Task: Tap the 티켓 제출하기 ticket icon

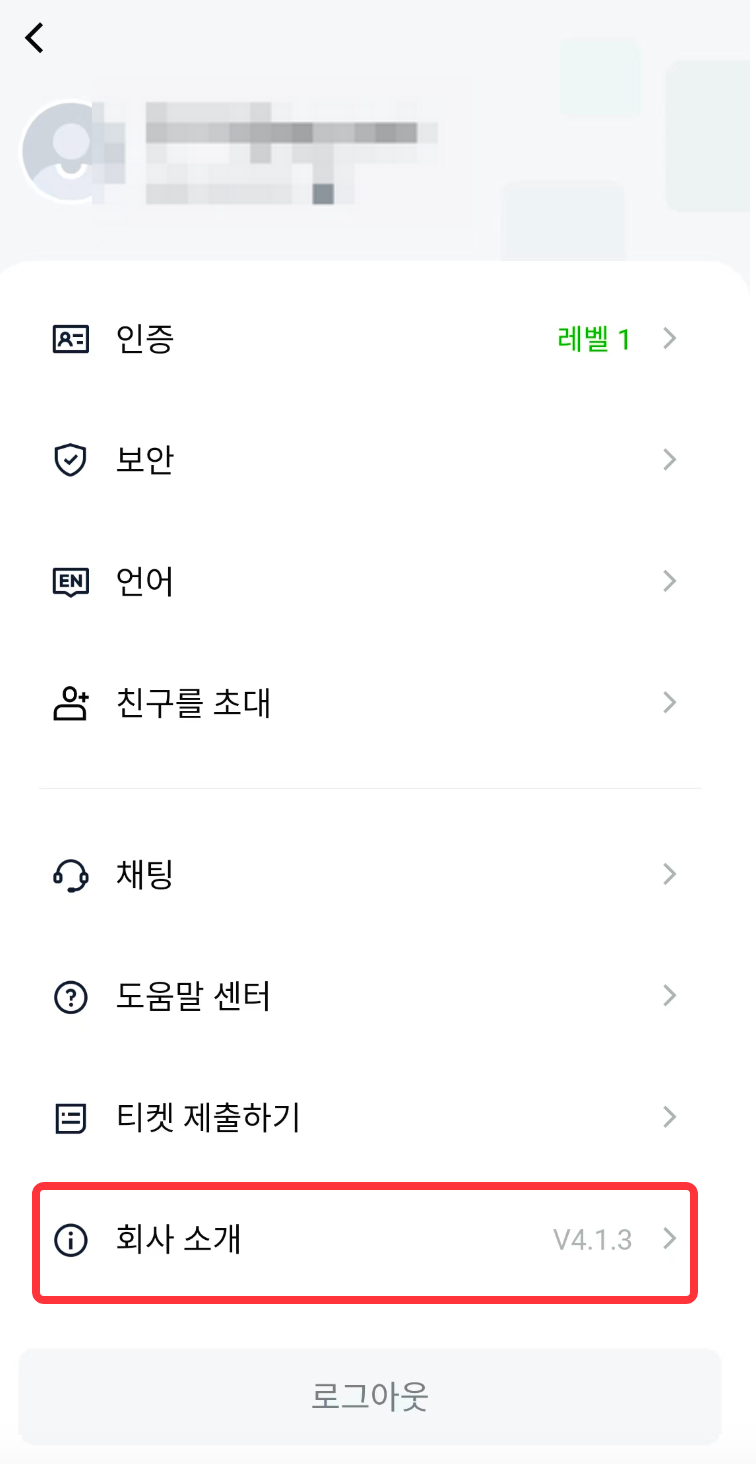Action: [x=70, y=1118]
